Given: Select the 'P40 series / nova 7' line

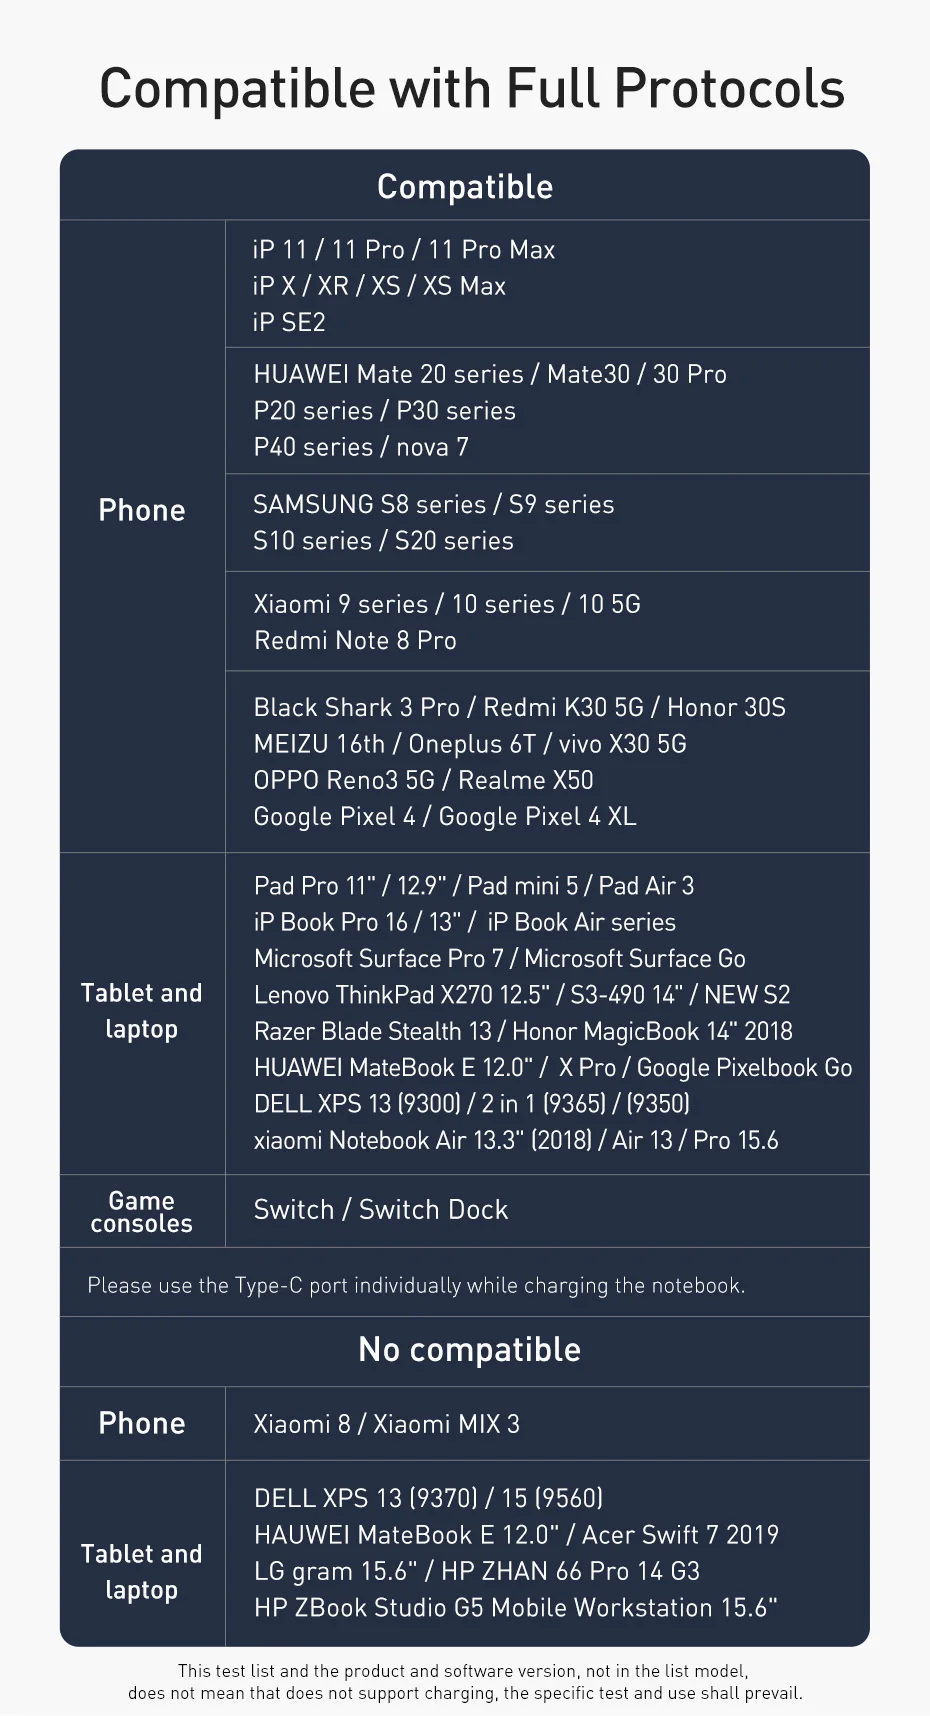Looking at the screenshot, I should pos(361,447).
